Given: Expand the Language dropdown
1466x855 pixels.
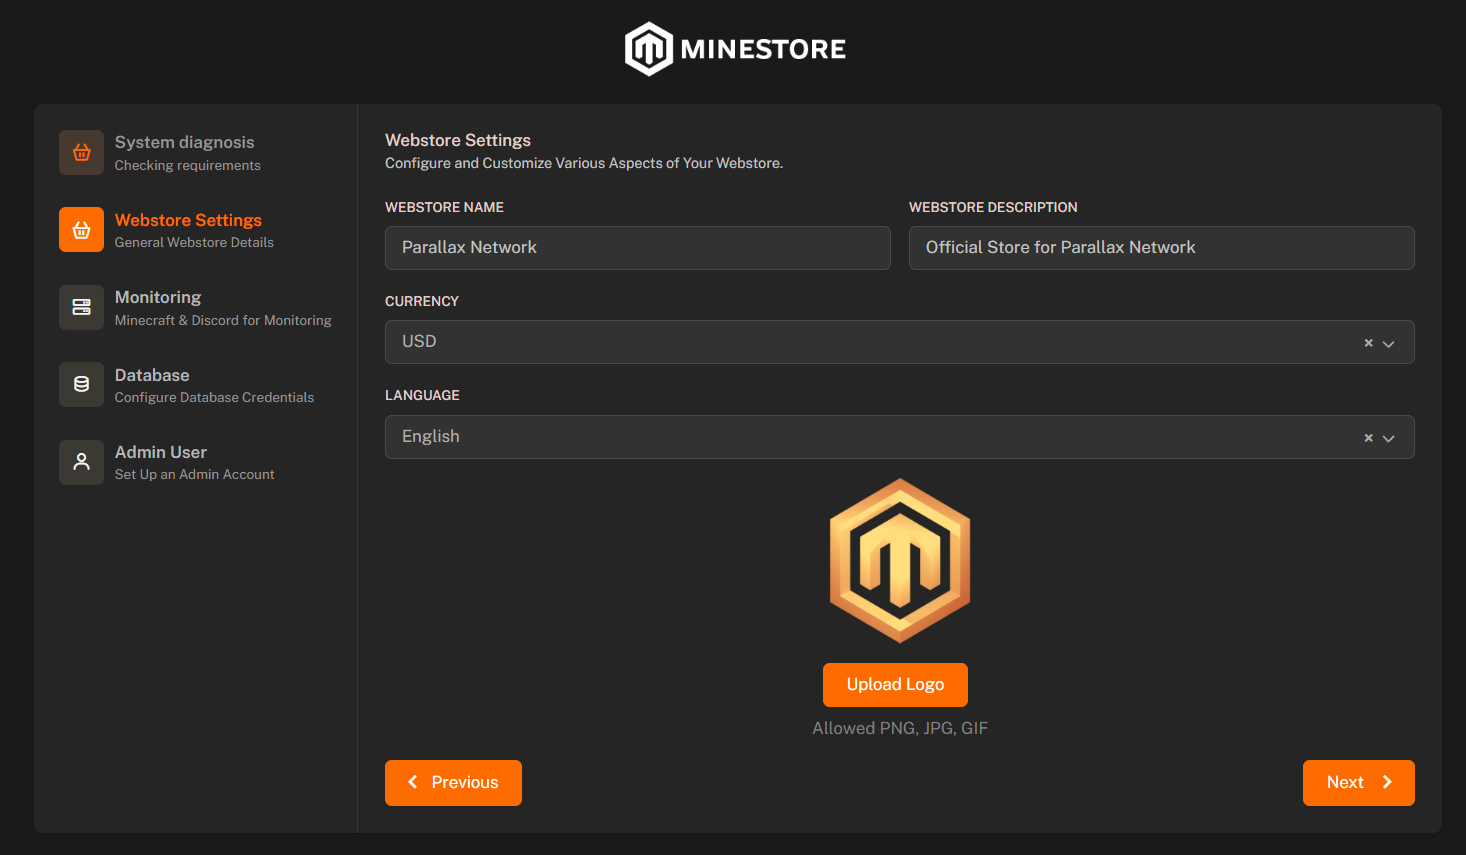Looking at the screenshot, I should [x=1389, y=437].
